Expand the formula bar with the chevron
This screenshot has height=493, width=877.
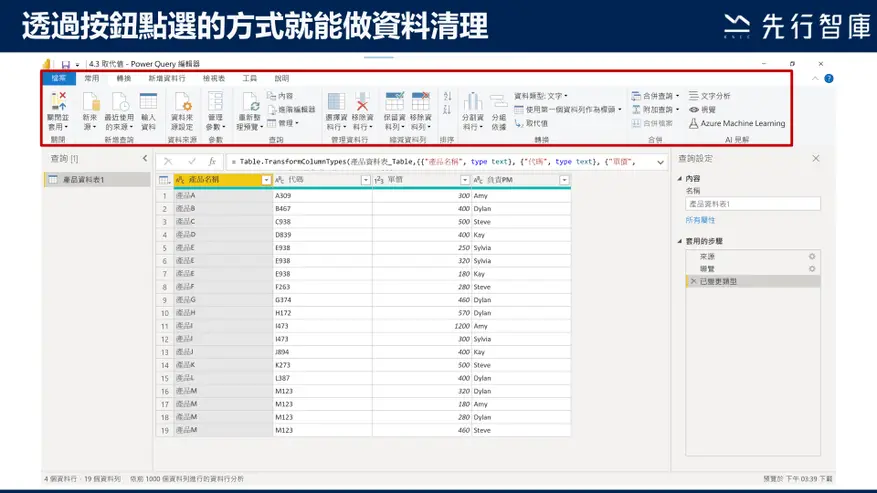coord(661,162)
